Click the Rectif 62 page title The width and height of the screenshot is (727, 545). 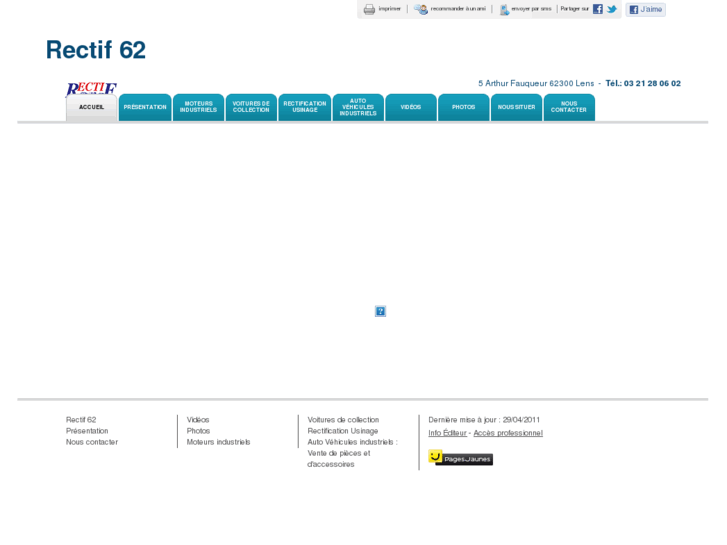click(x=96, y=50)
